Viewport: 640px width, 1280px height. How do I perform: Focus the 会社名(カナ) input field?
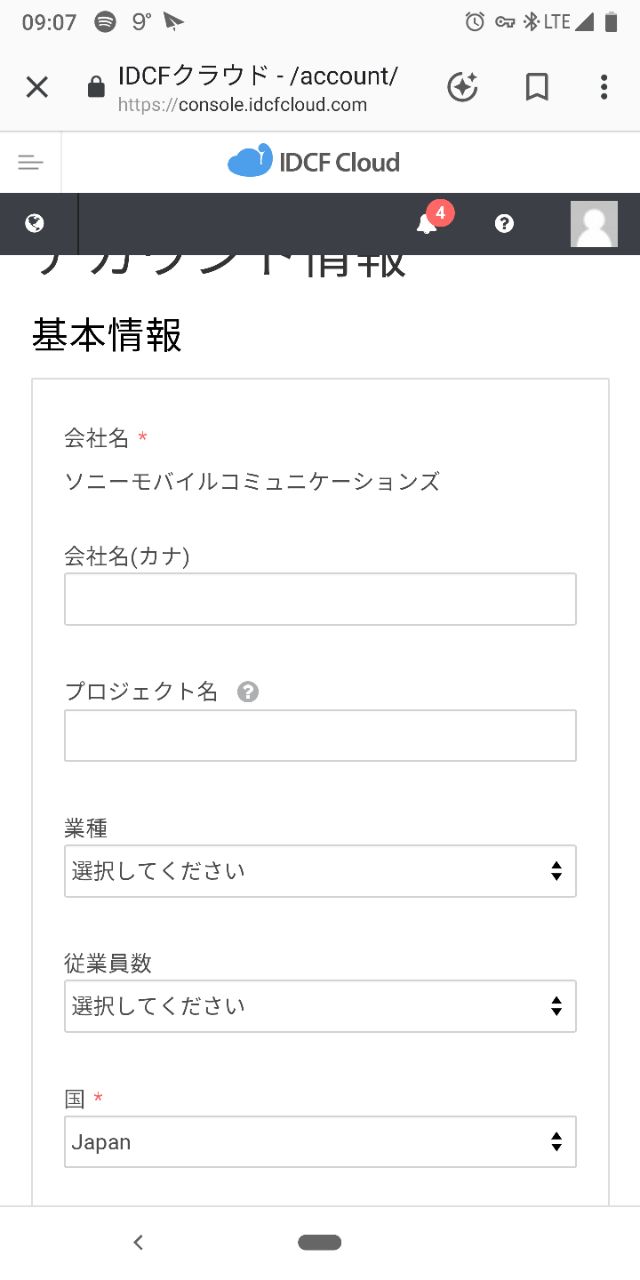[x=320, y=599]
